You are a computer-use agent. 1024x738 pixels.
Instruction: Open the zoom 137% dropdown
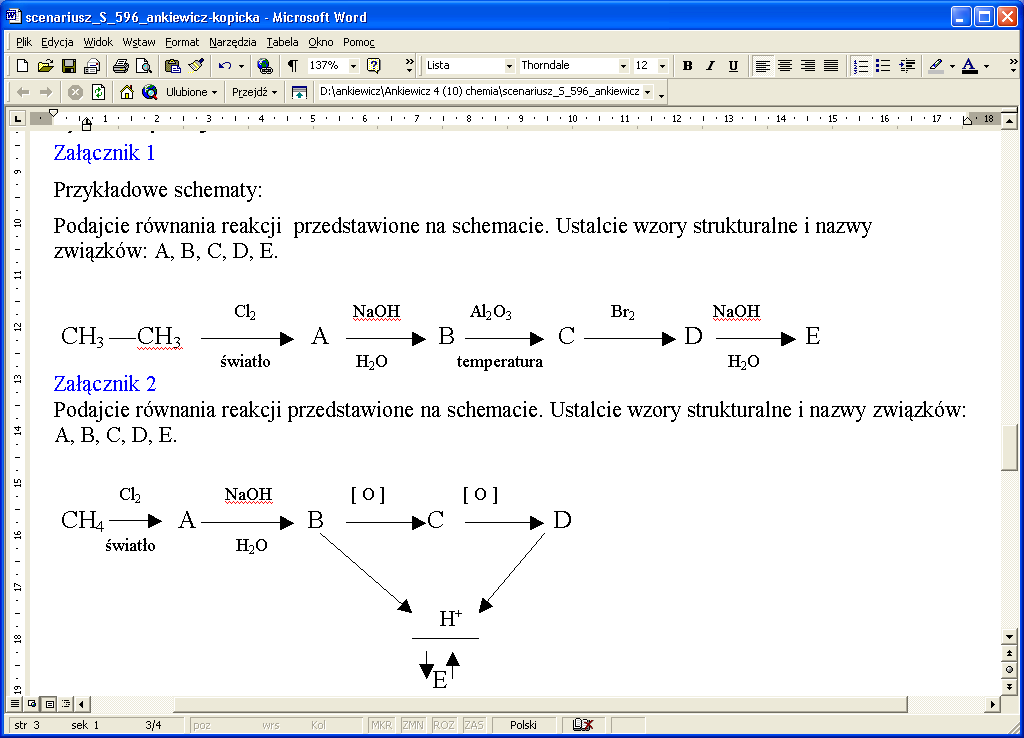[x=353, y=65]
